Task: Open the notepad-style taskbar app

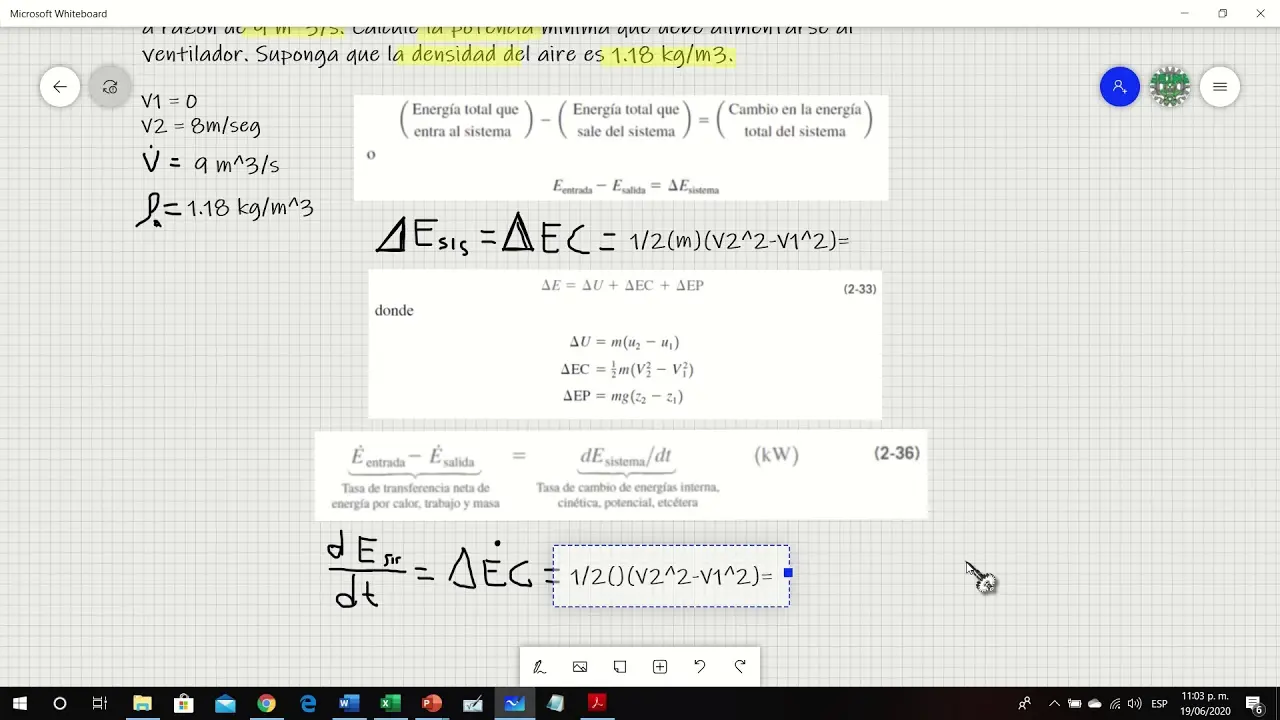Action: pyautogui.click(x=556, y=704)
